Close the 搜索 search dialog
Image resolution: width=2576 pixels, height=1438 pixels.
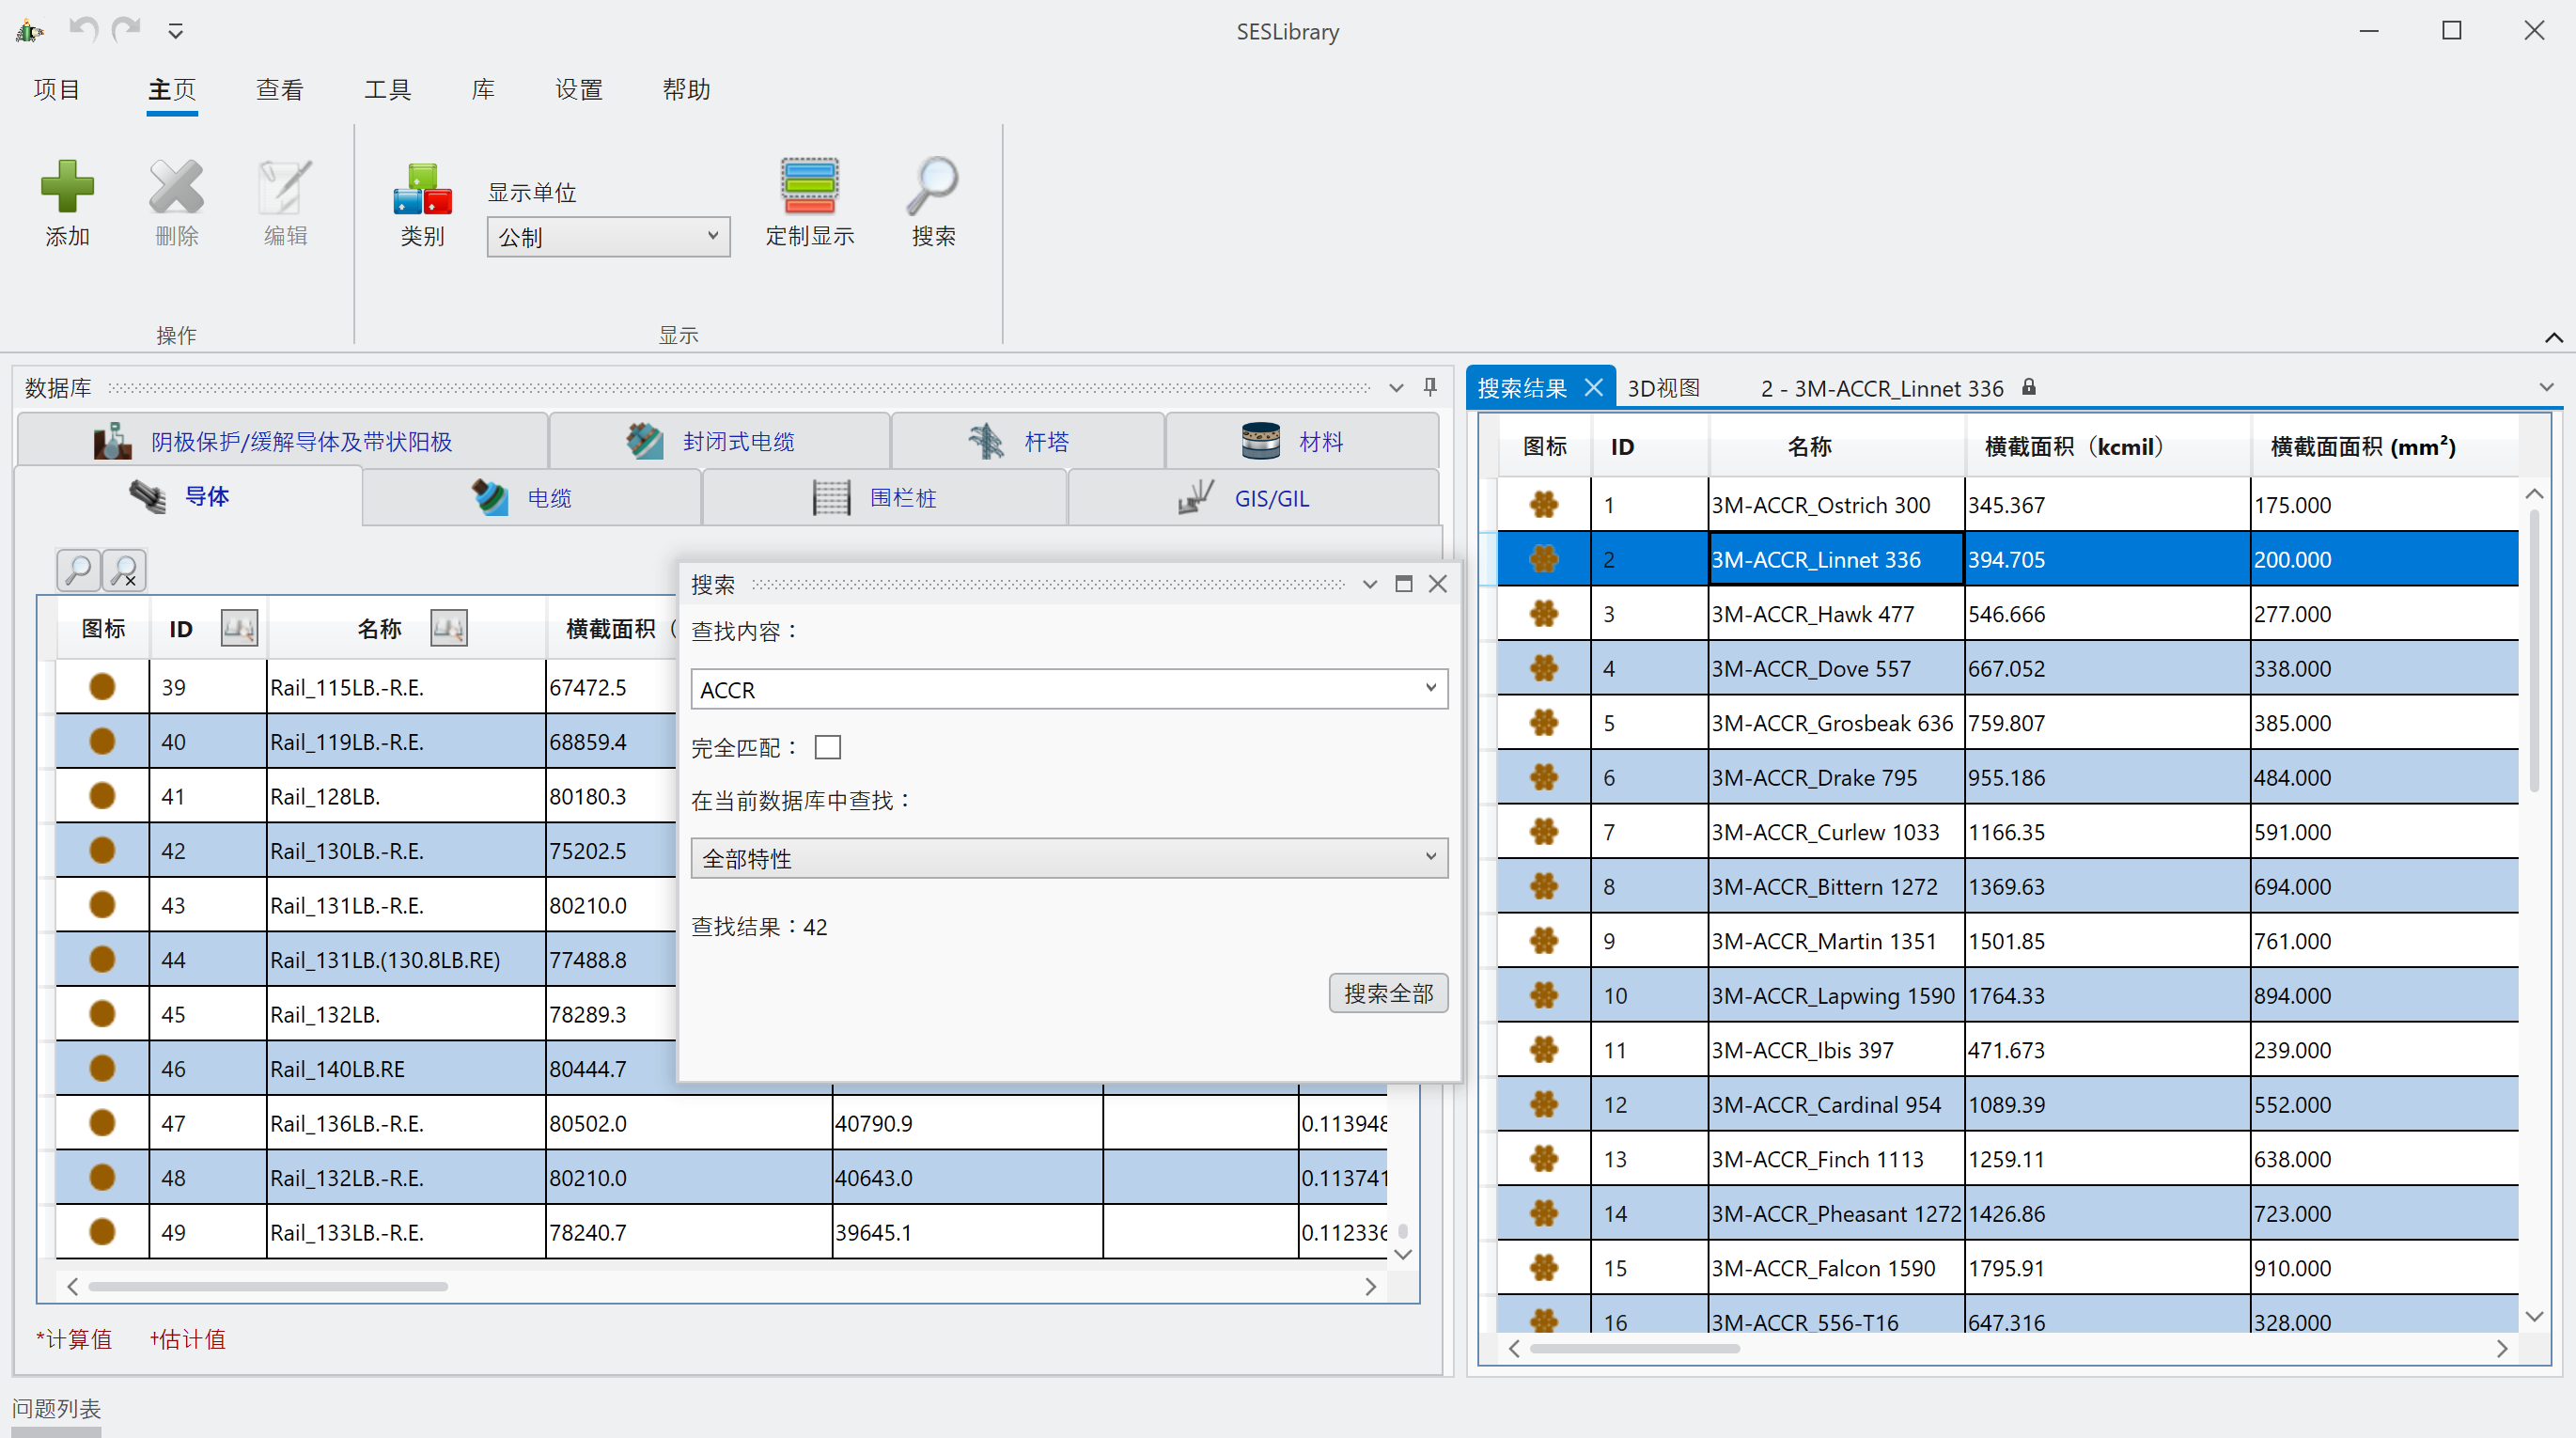coord(1438,584)
